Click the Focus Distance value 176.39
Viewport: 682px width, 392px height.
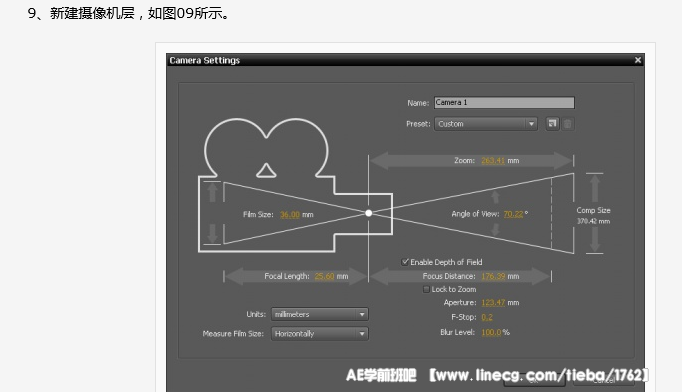pyautogui.click(x=493, y=276)
